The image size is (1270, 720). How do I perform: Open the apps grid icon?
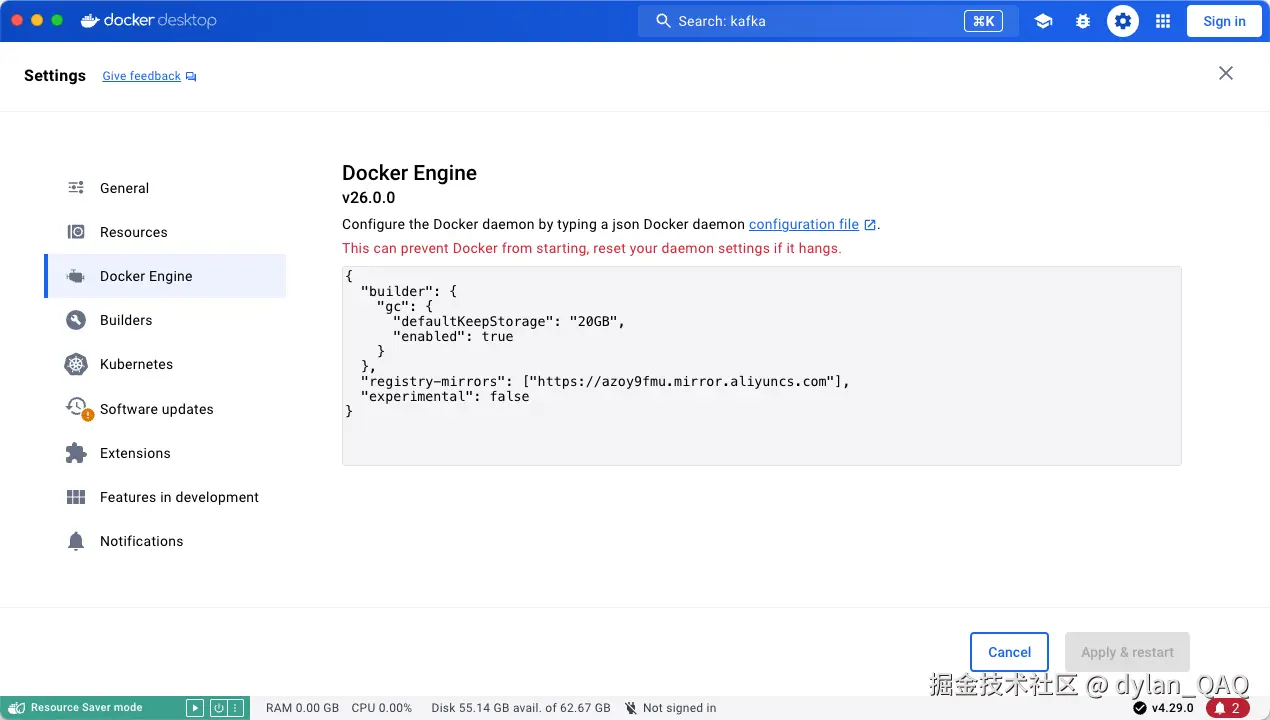click(x=1163, y=21)
